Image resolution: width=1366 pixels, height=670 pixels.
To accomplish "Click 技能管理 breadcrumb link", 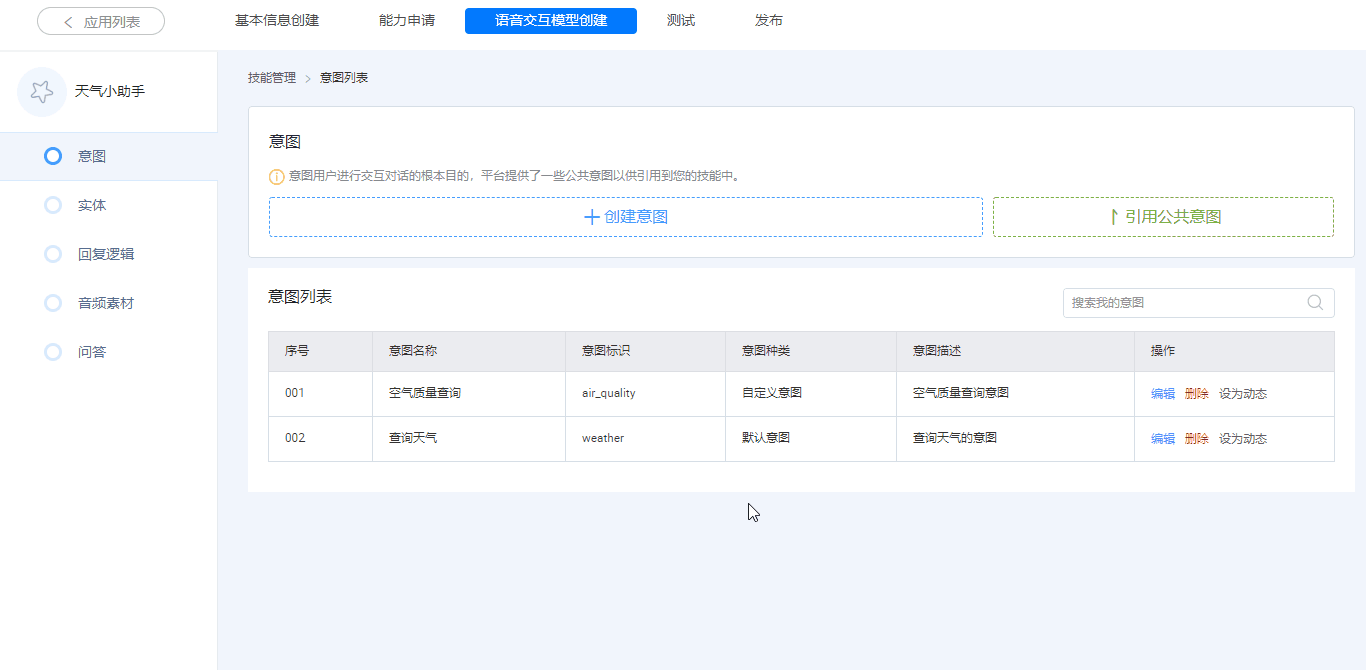I will [272, 78].
